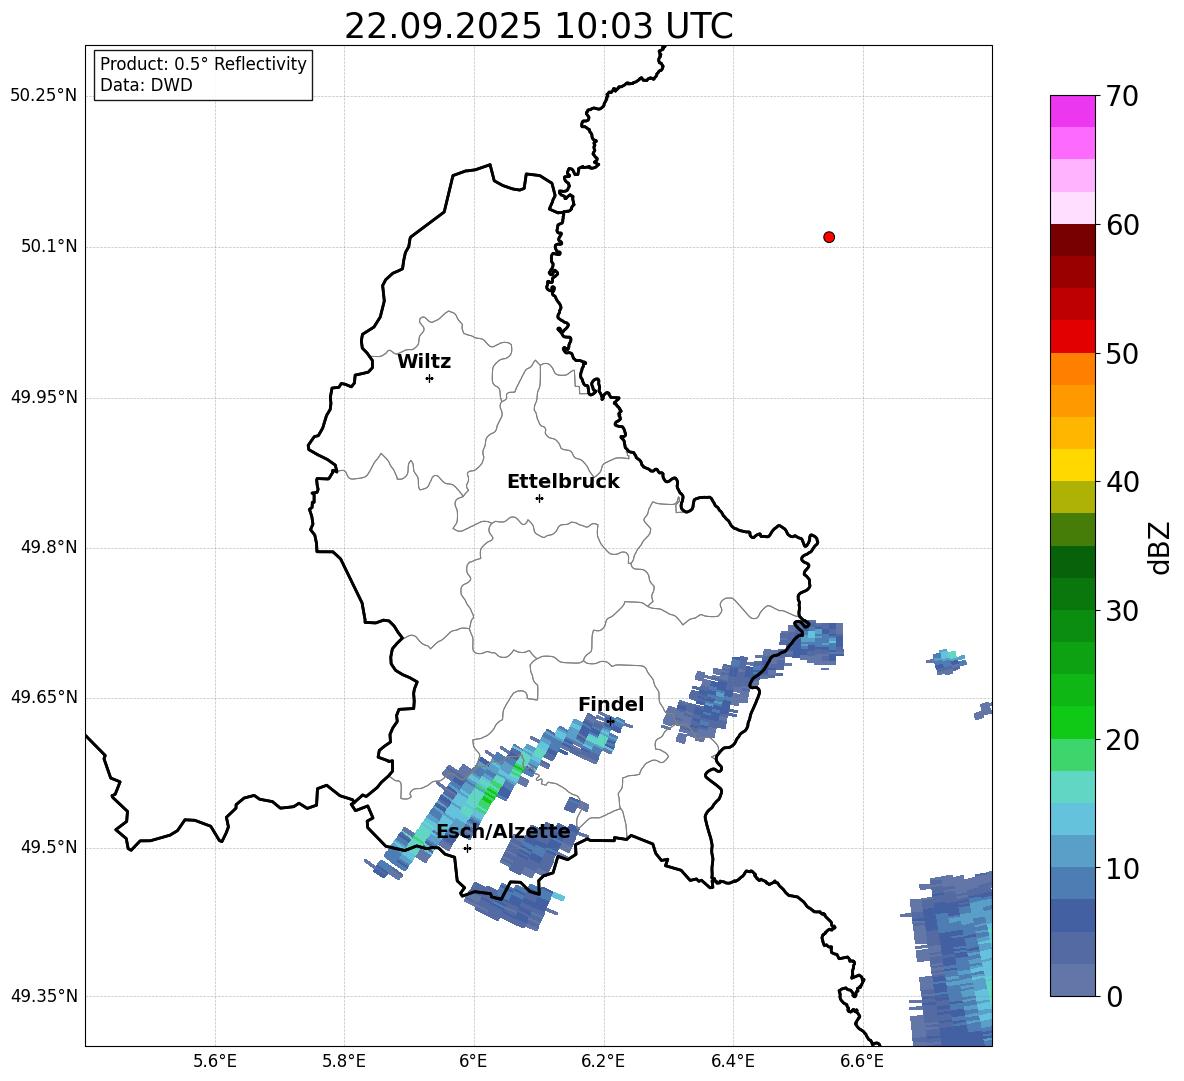Click the dark red colorbar segment below 60

tap(1072, 240)
